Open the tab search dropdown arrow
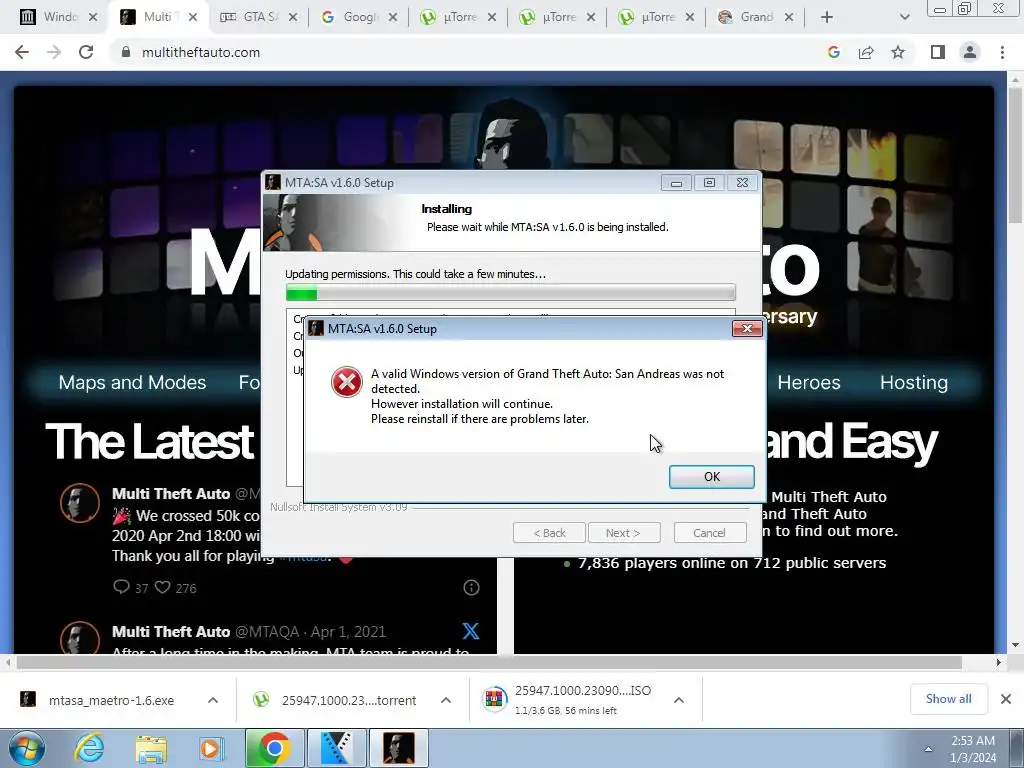 (x=904, y=17)
